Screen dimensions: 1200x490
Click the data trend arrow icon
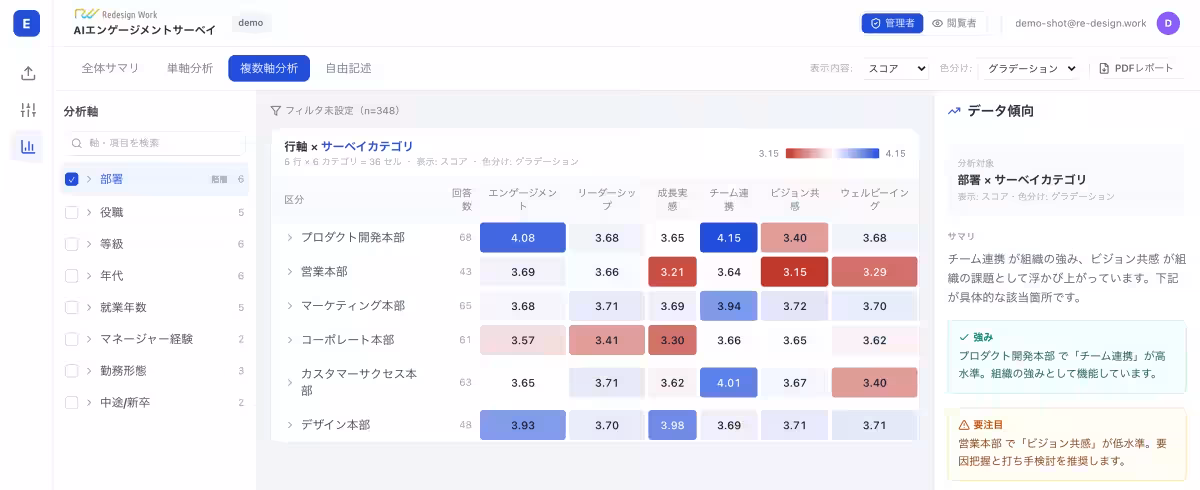[954, 111]
